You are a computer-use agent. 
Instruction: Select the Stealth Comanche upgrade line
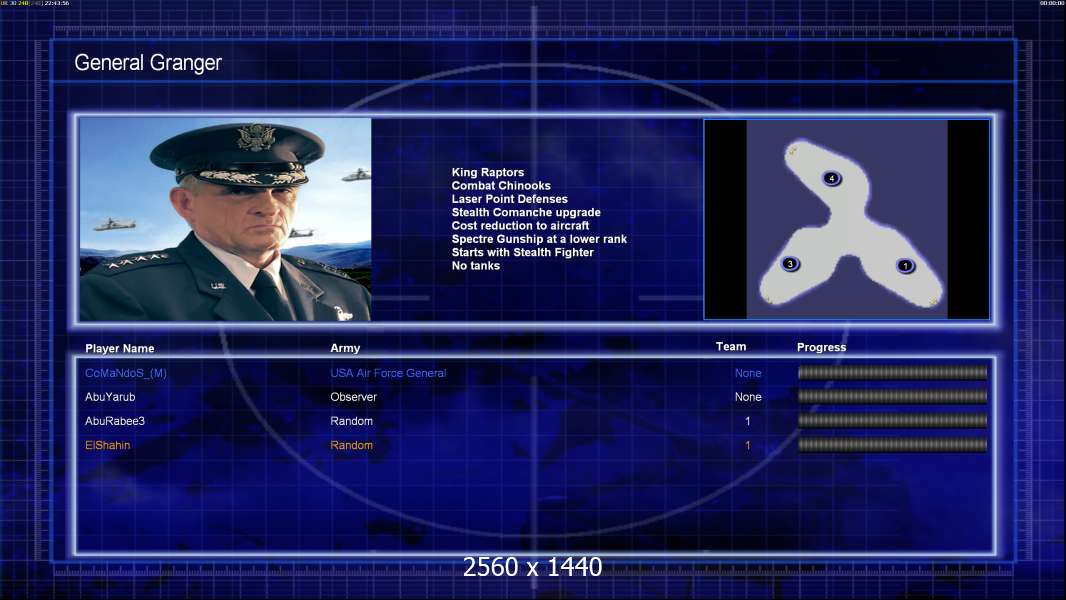point(526,212)
